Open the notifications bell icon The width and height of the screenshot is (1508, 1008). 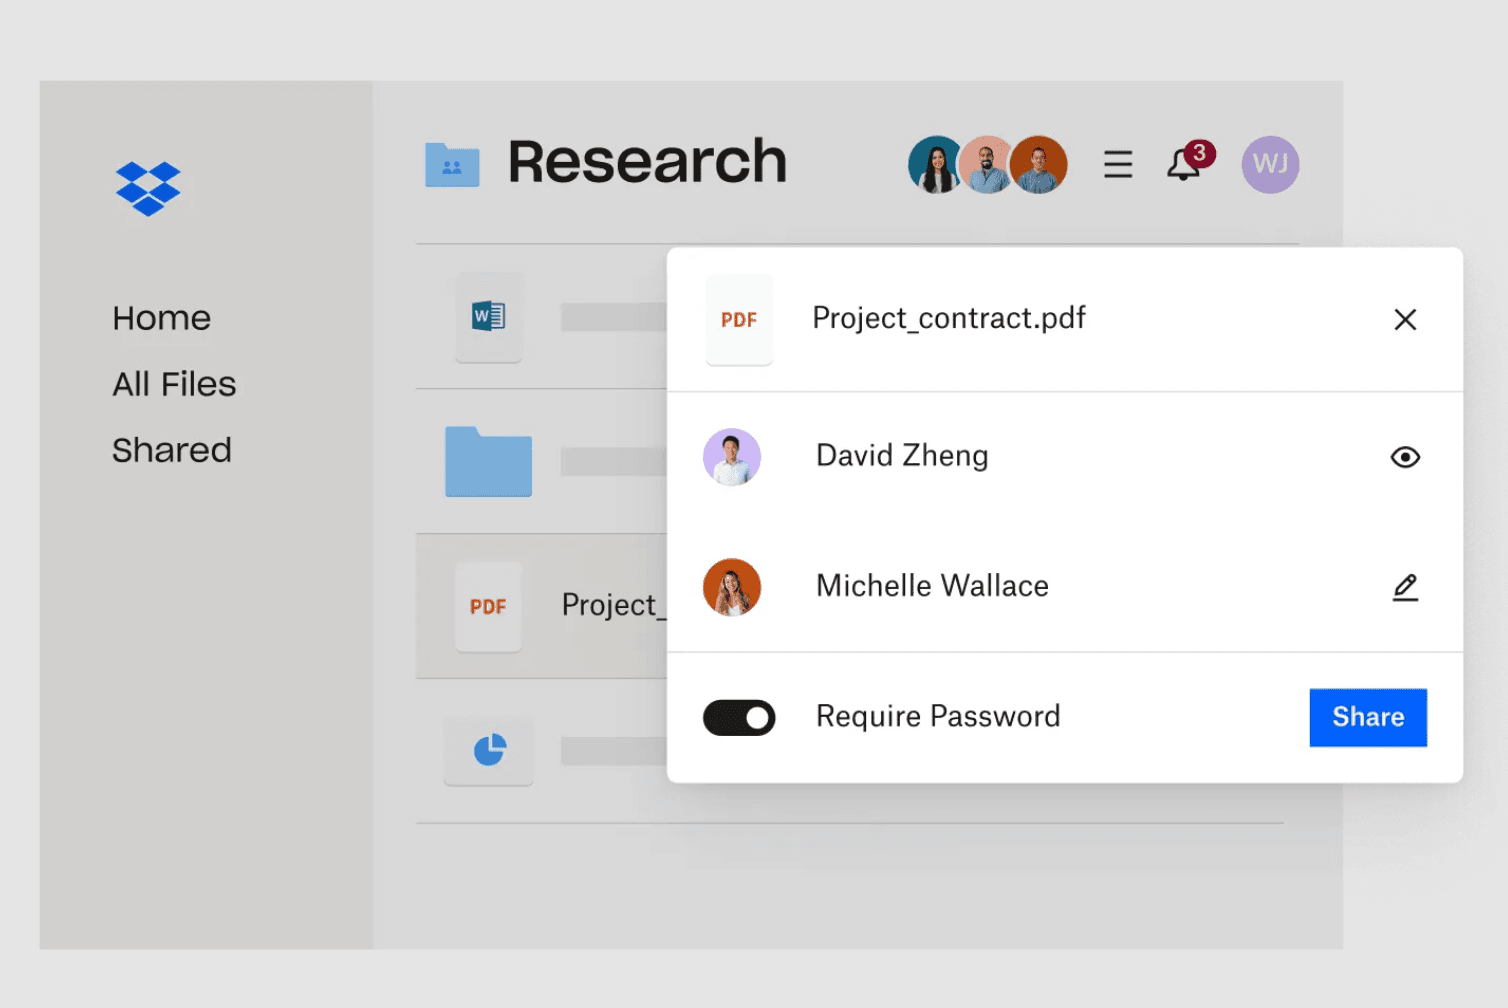(1184, 165)
